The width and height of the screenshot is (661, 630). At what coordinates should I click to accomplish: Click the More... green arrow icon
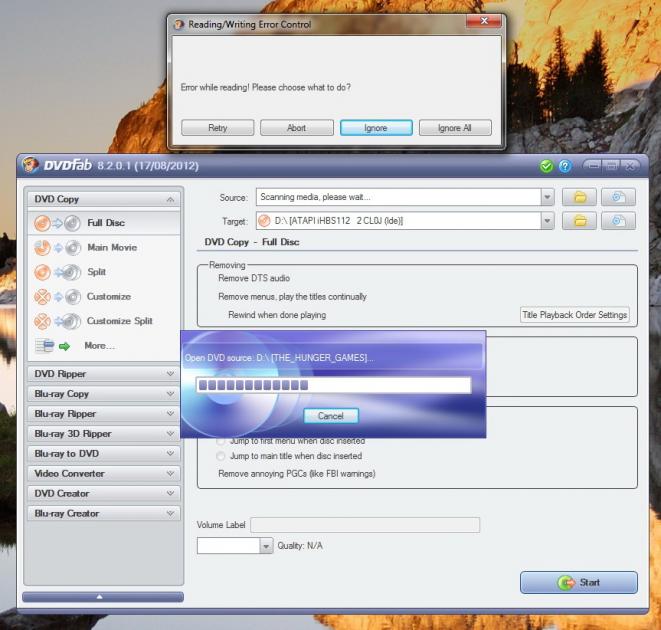(x=64, y=346)
